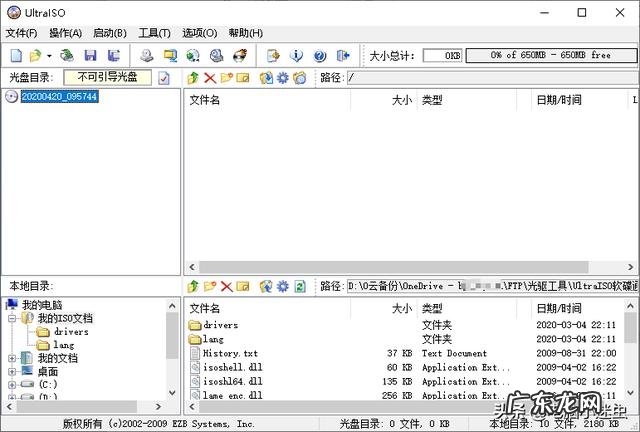This screenshot has width=640, height=432.
Task: Click red X delete in disc directory toolbar
Action: pyautogui.click(x=210, y=78)
